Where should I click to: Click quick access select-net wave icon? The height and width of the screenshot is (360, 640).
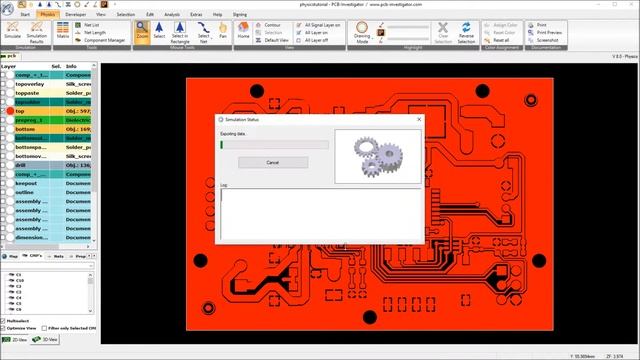pyautogui.click(x=58, y=4)
